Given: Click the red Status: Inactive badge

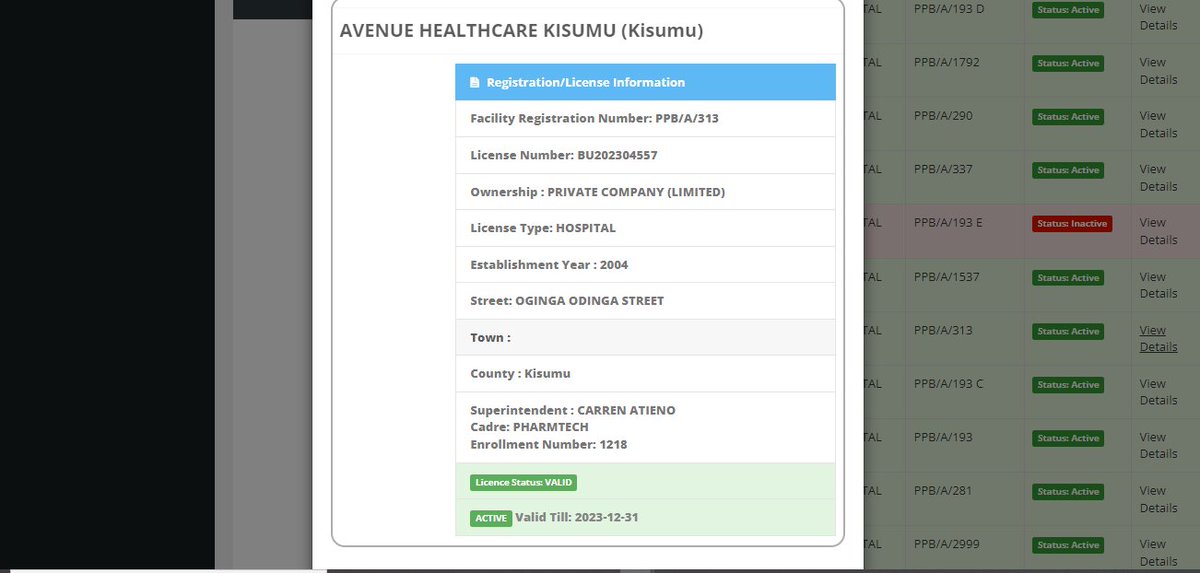Looking at the screenshot, I should (1073, 224).
